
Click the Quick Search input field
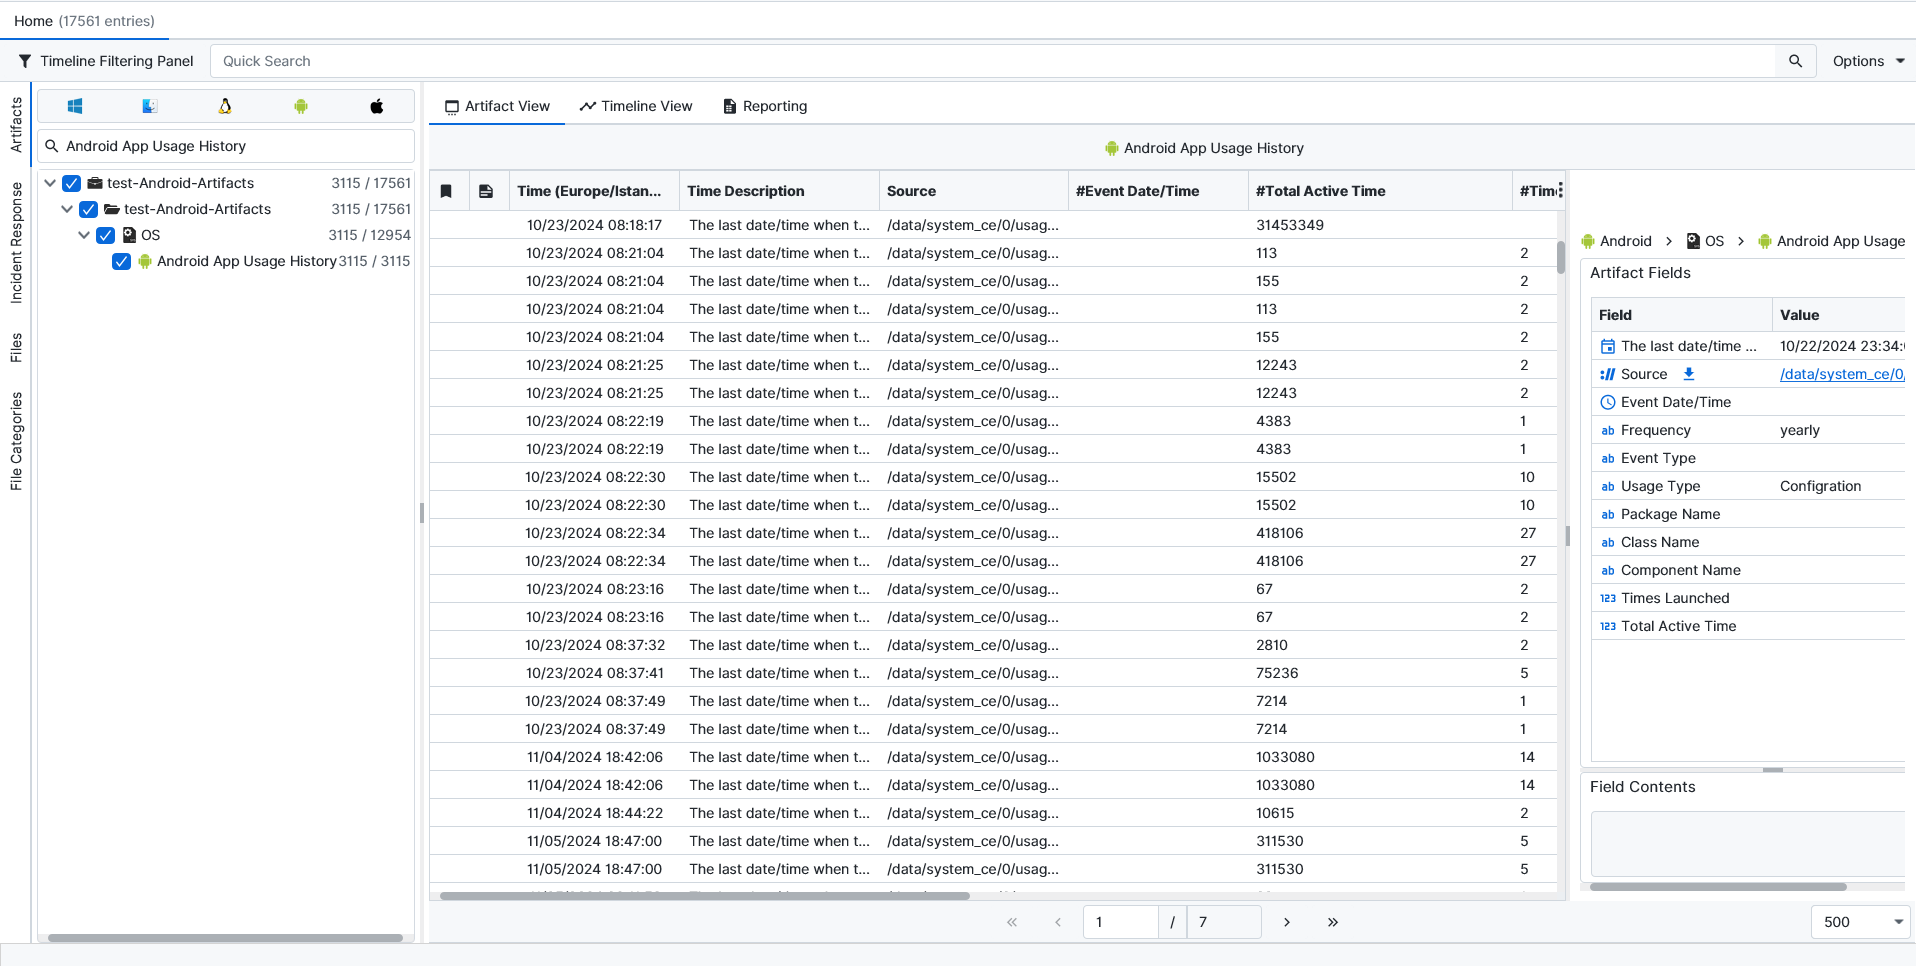pyautogui.click(x=990, y=61)
